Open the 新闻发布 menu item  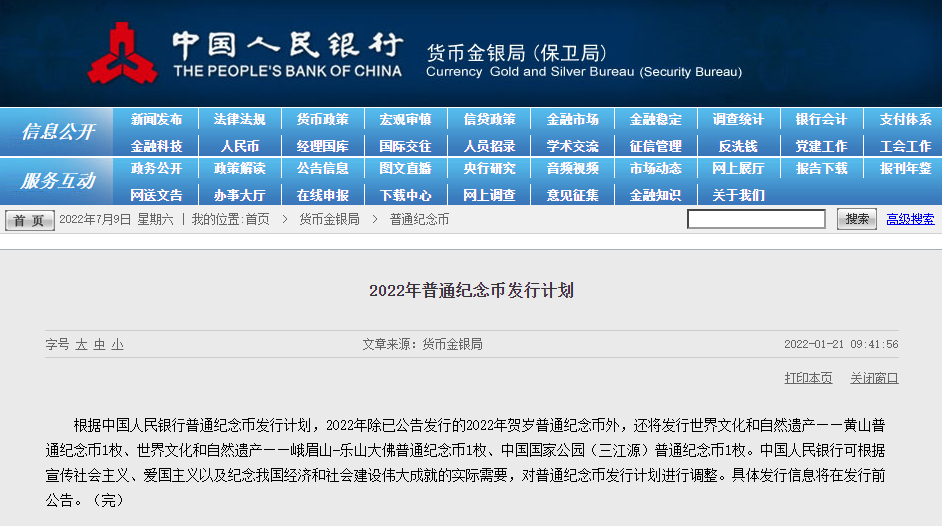pyautogui.click(x=156, y=119)
